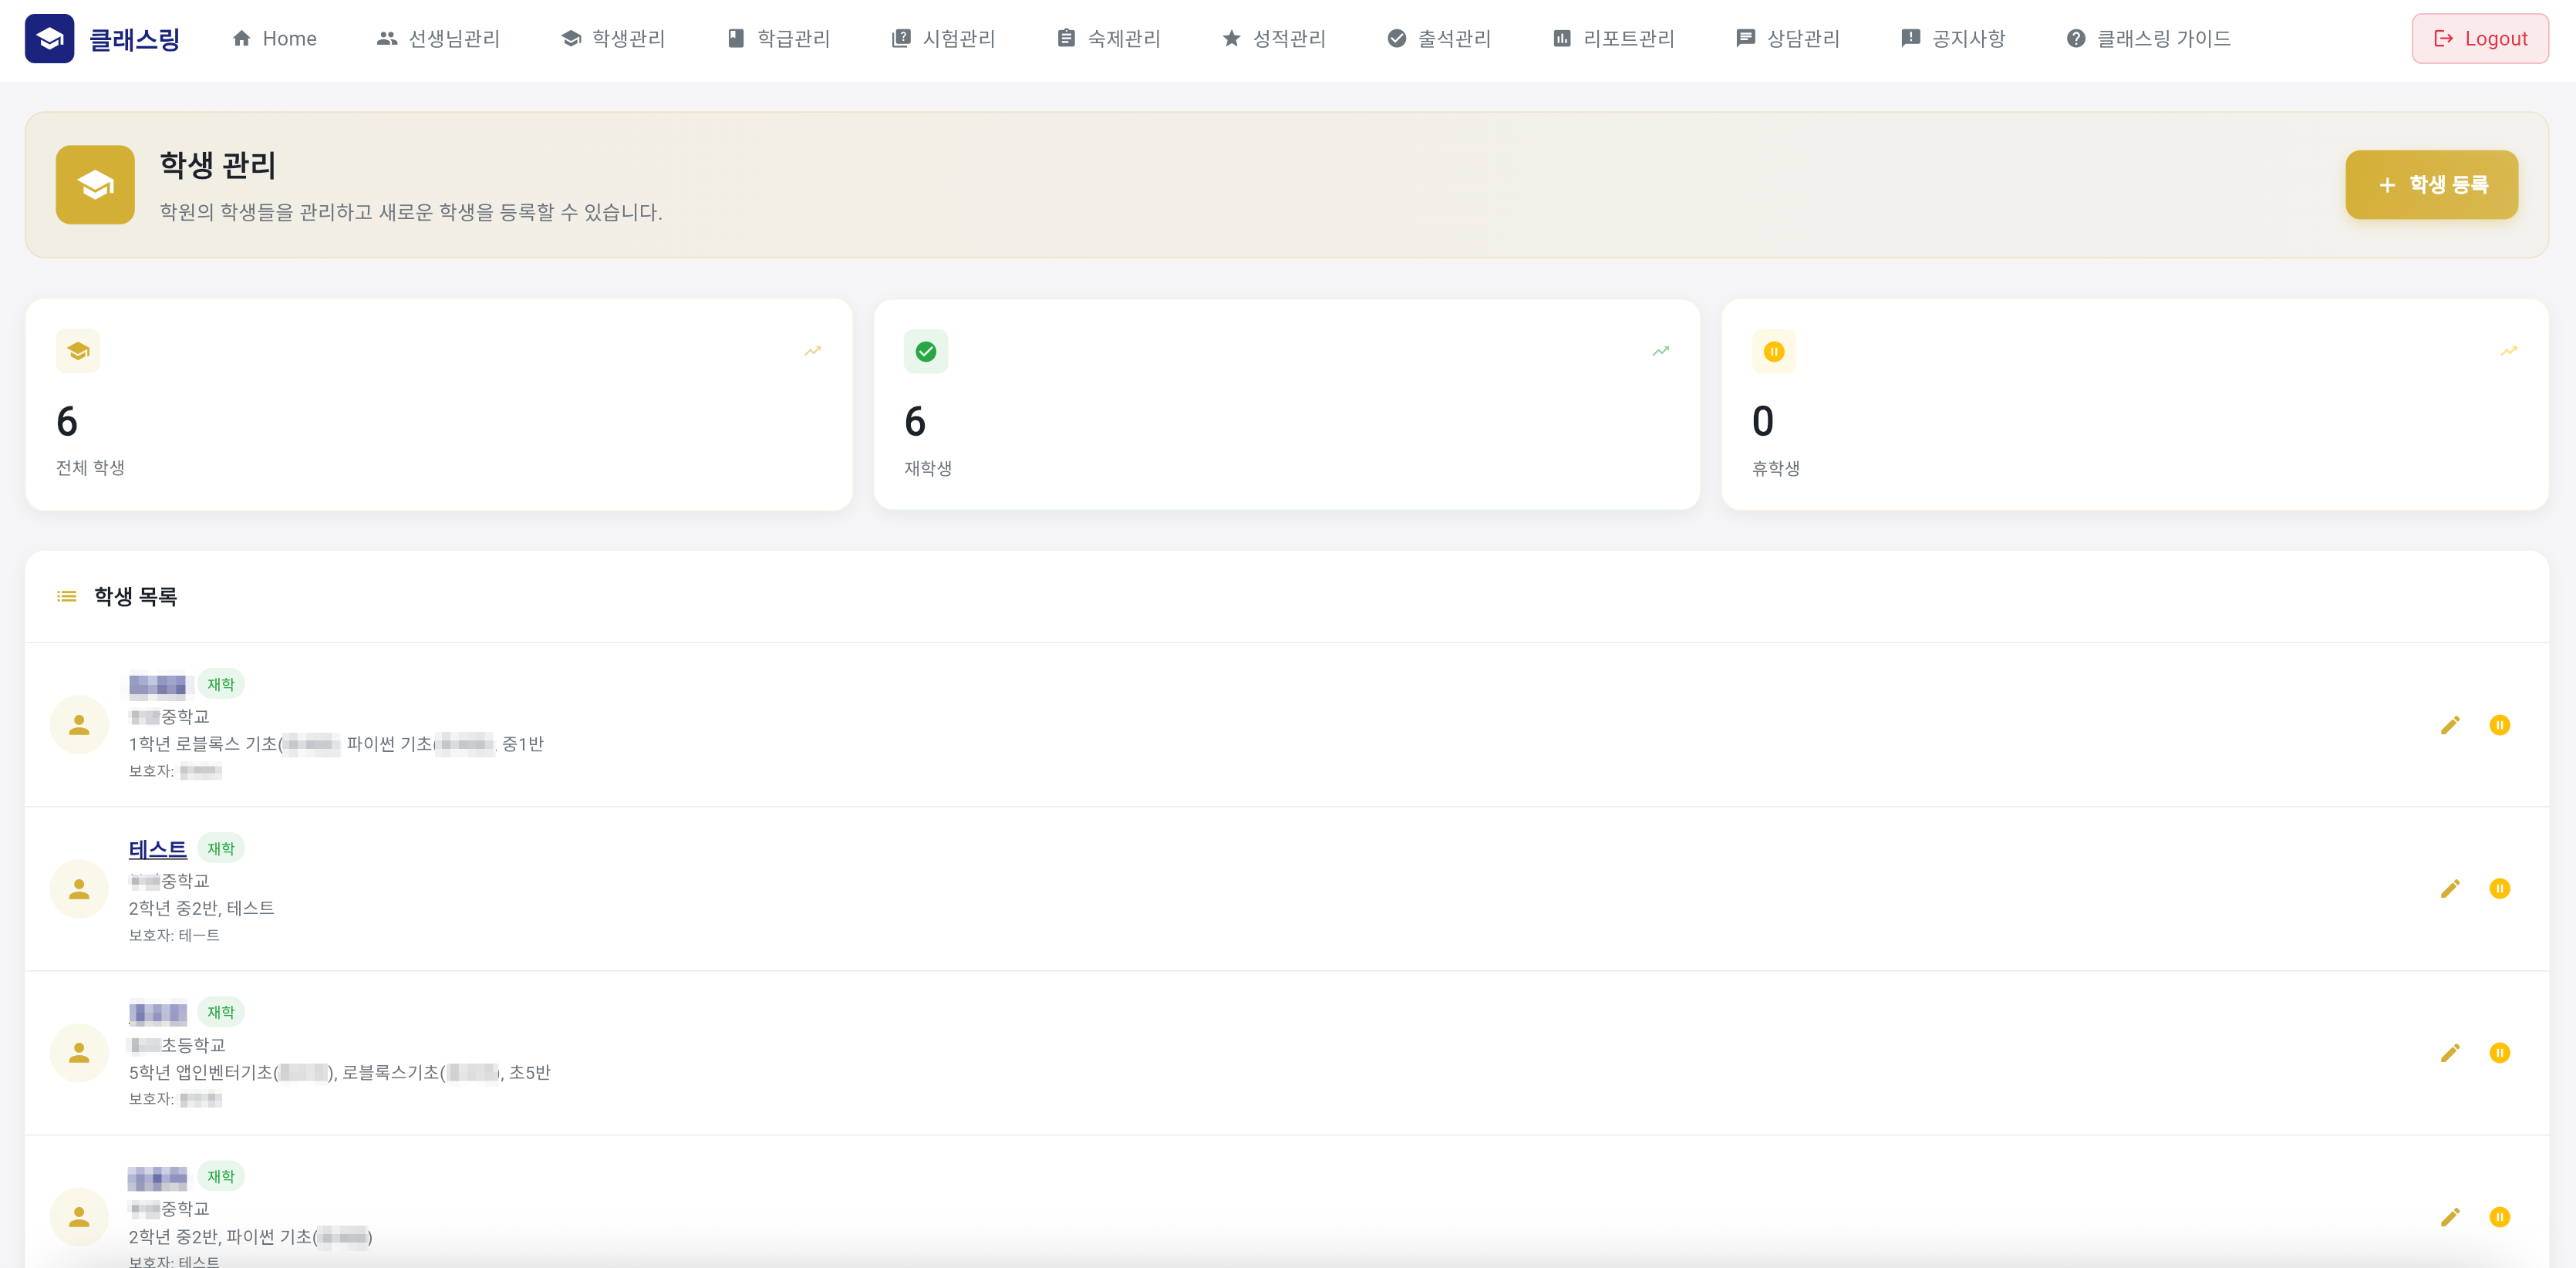Go to 출석관리 menu

click(x=1439, y=39)
